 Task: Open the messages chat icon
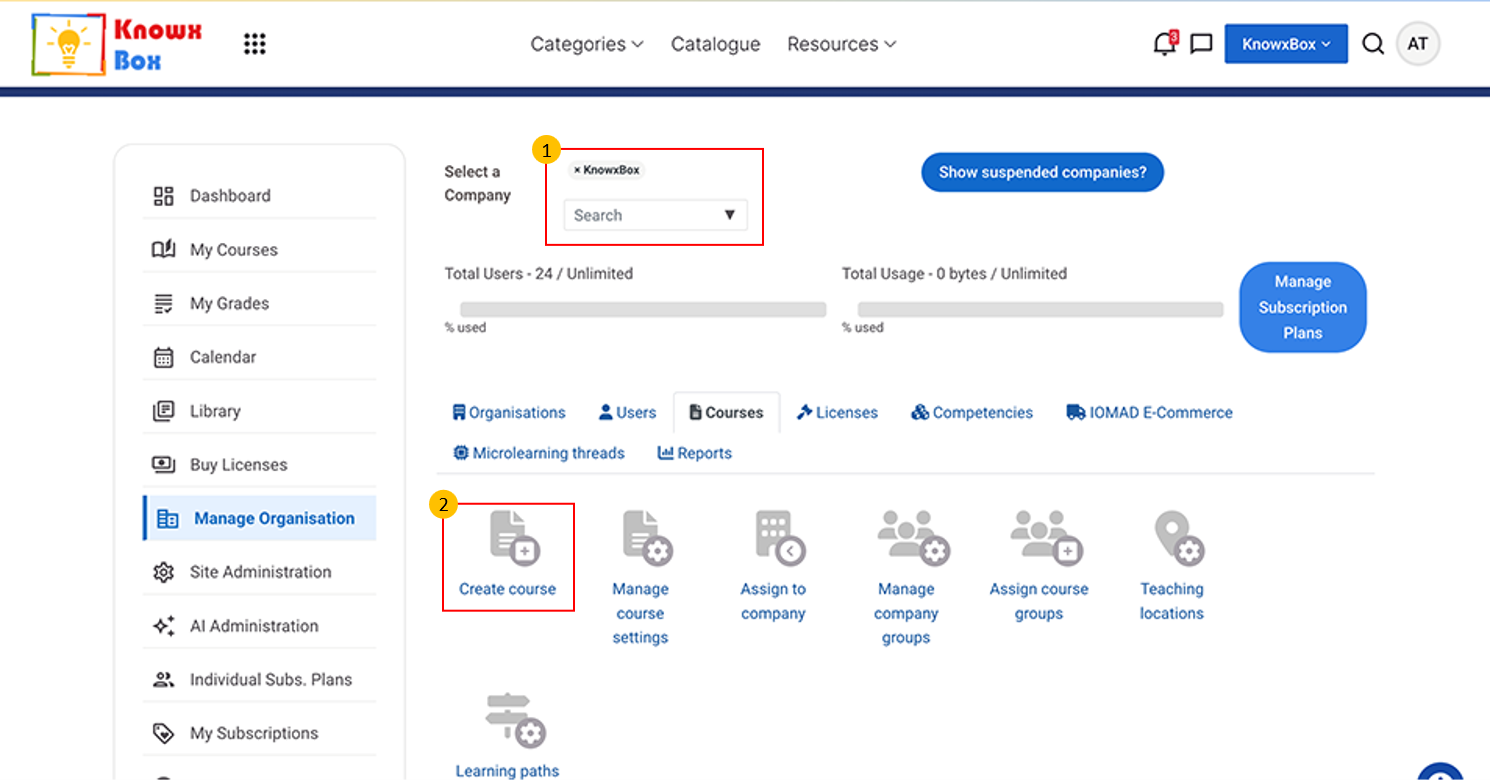pyautogui.click(x=1201, y=44)
